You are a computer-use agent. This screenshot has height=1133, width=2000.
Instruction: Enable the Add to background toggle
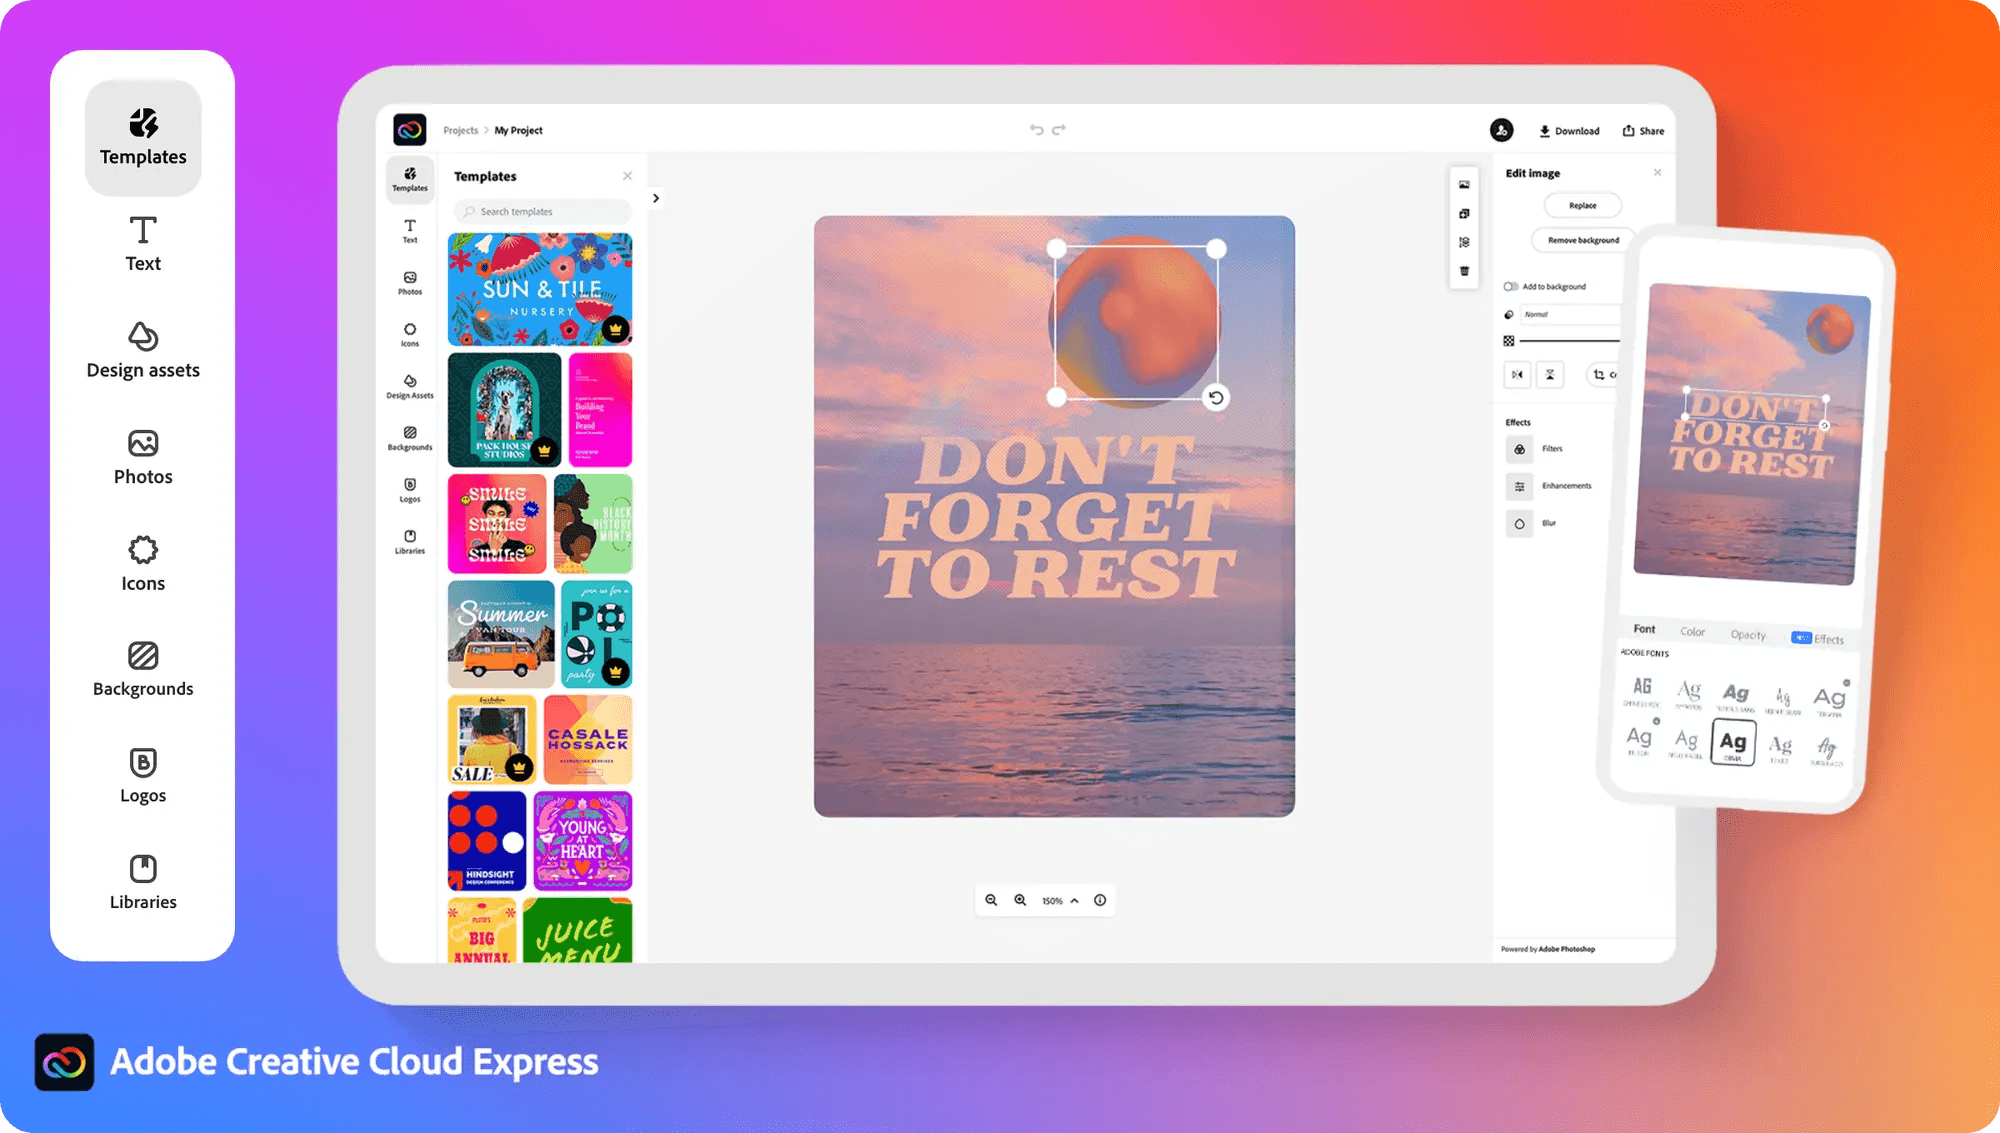pyautogui.click(x=1511, y=286)
